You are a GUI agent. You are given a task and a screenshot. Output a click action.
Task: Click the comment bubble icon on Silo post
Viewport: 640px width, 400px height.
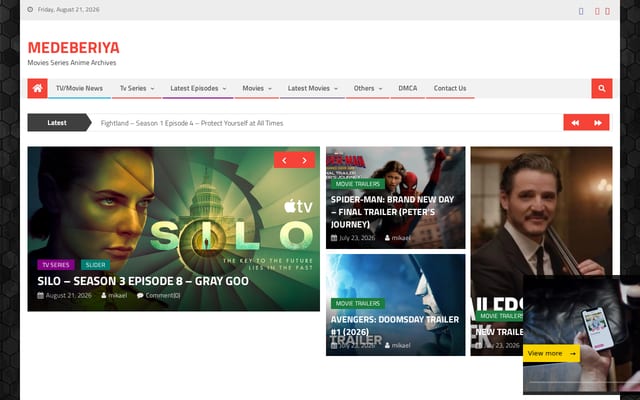coord(140,295)
